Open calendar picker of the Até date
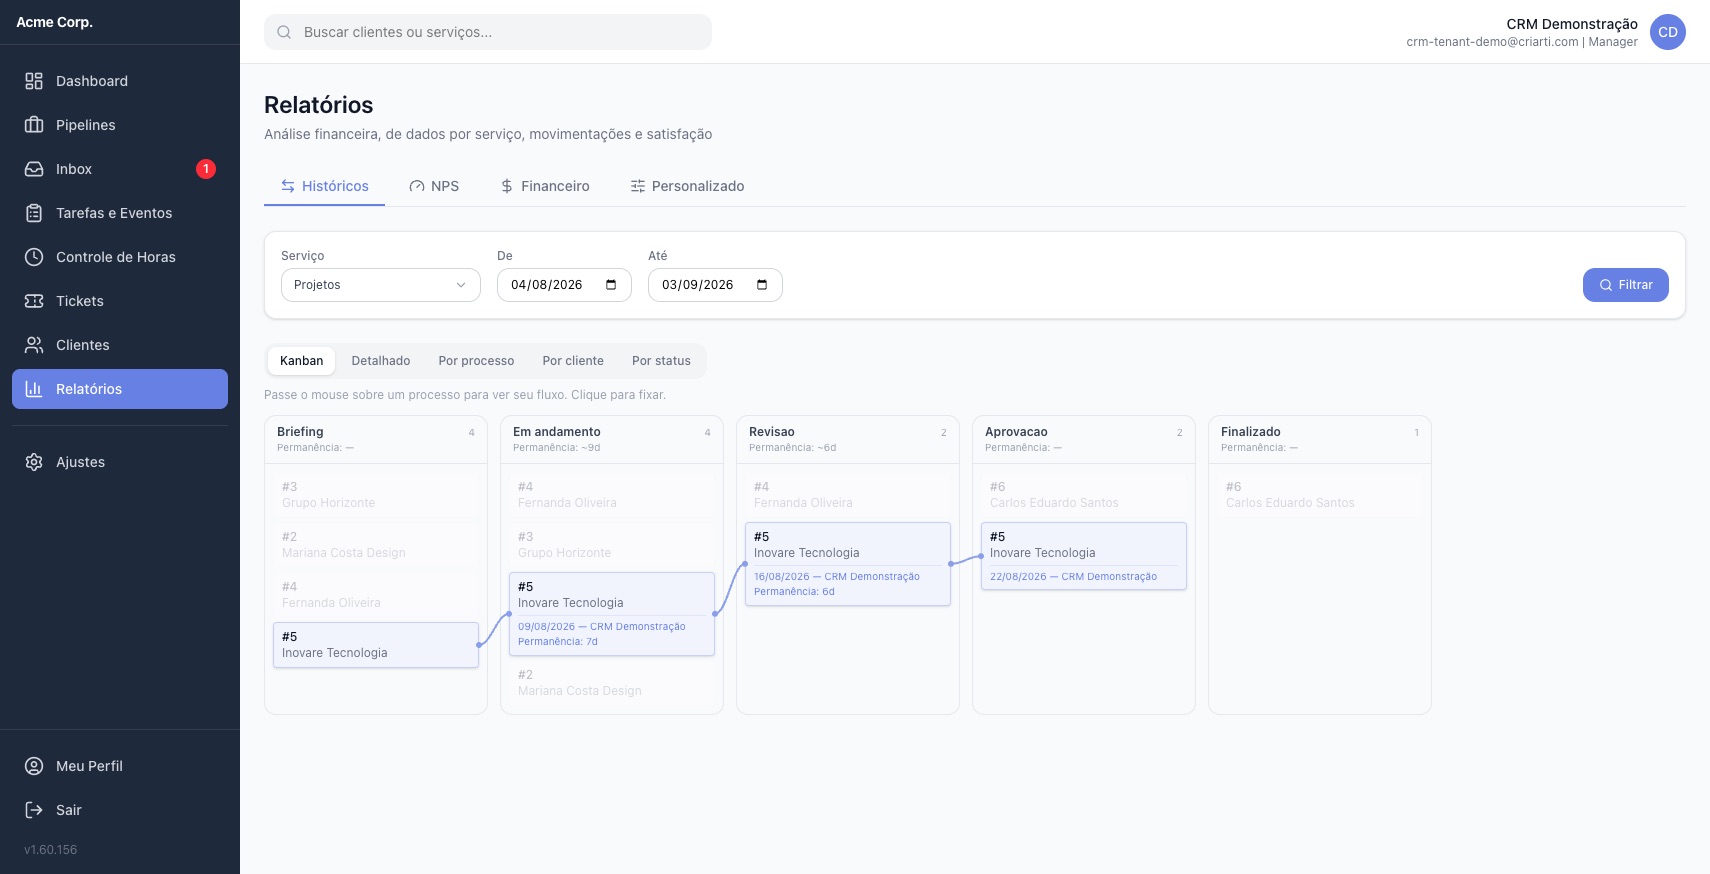Screen dimensions: 1710x874 [x=762, y=285]
